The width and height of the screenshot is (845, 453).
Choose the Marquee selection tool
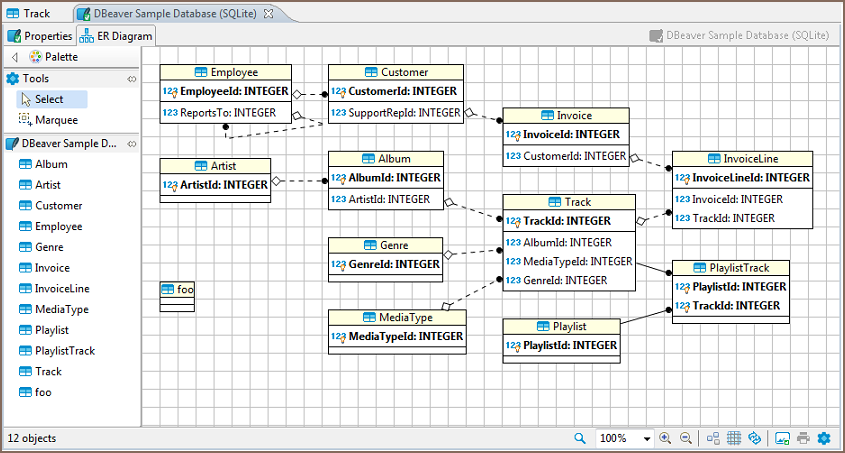55,120
